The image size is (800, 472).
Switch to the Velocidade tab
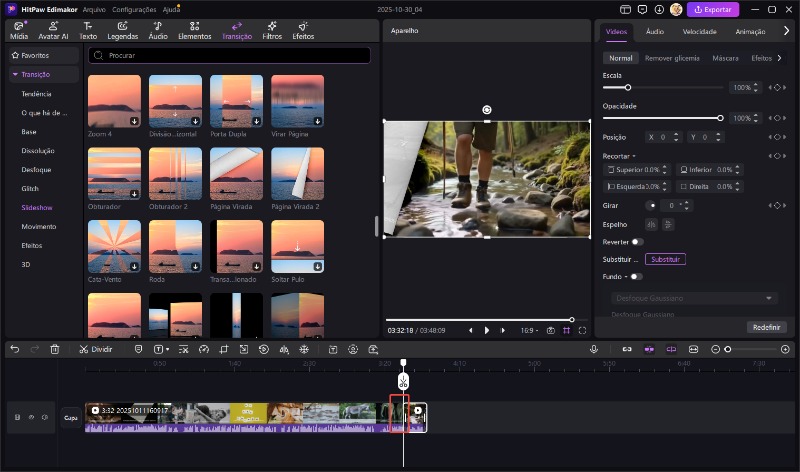coord(699,32)
